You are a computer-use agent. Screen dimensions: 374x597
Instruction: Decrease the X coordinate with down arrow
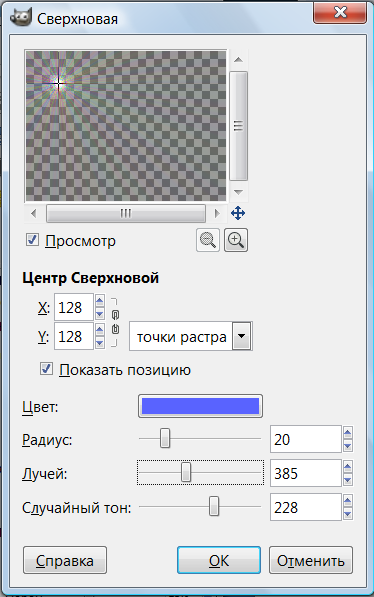[99, 314]
